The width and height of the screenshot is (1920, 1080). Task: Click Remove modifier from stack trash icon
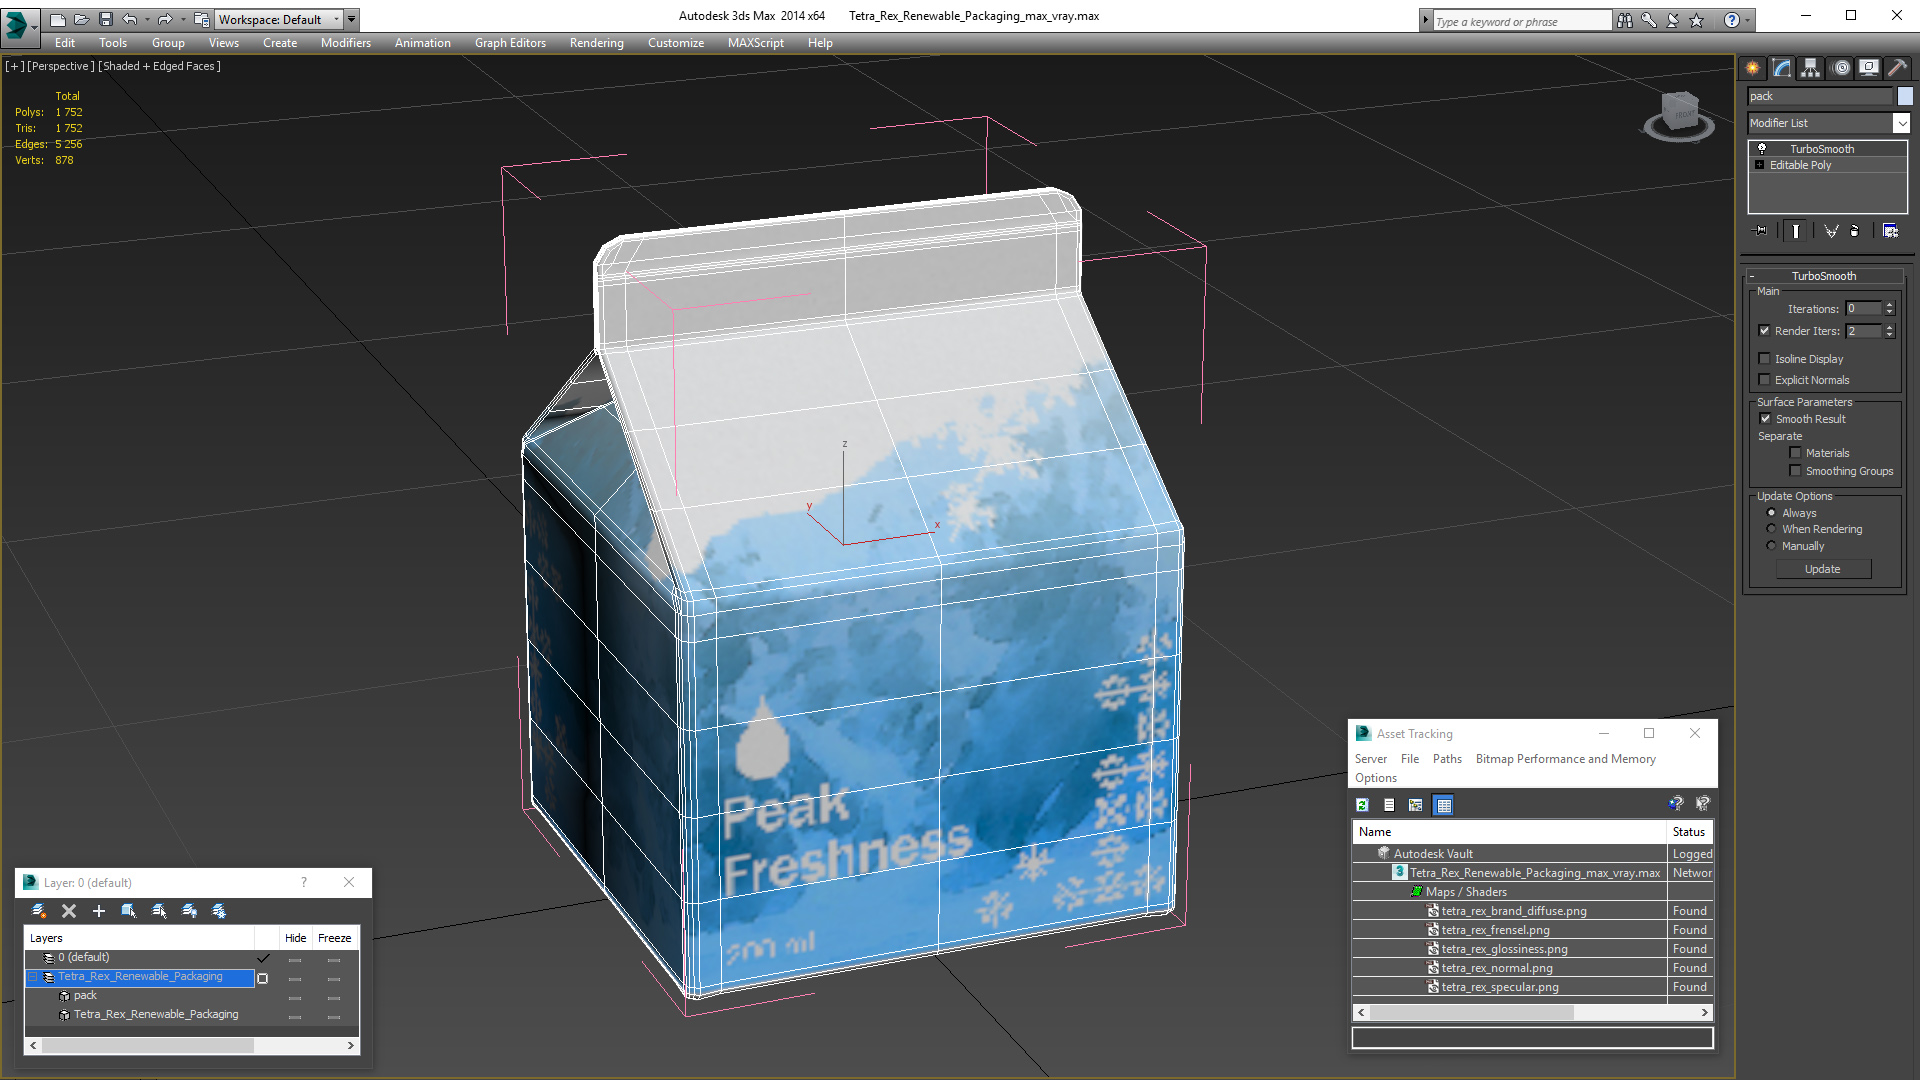pyautogui.click(x=1855, y=231)
